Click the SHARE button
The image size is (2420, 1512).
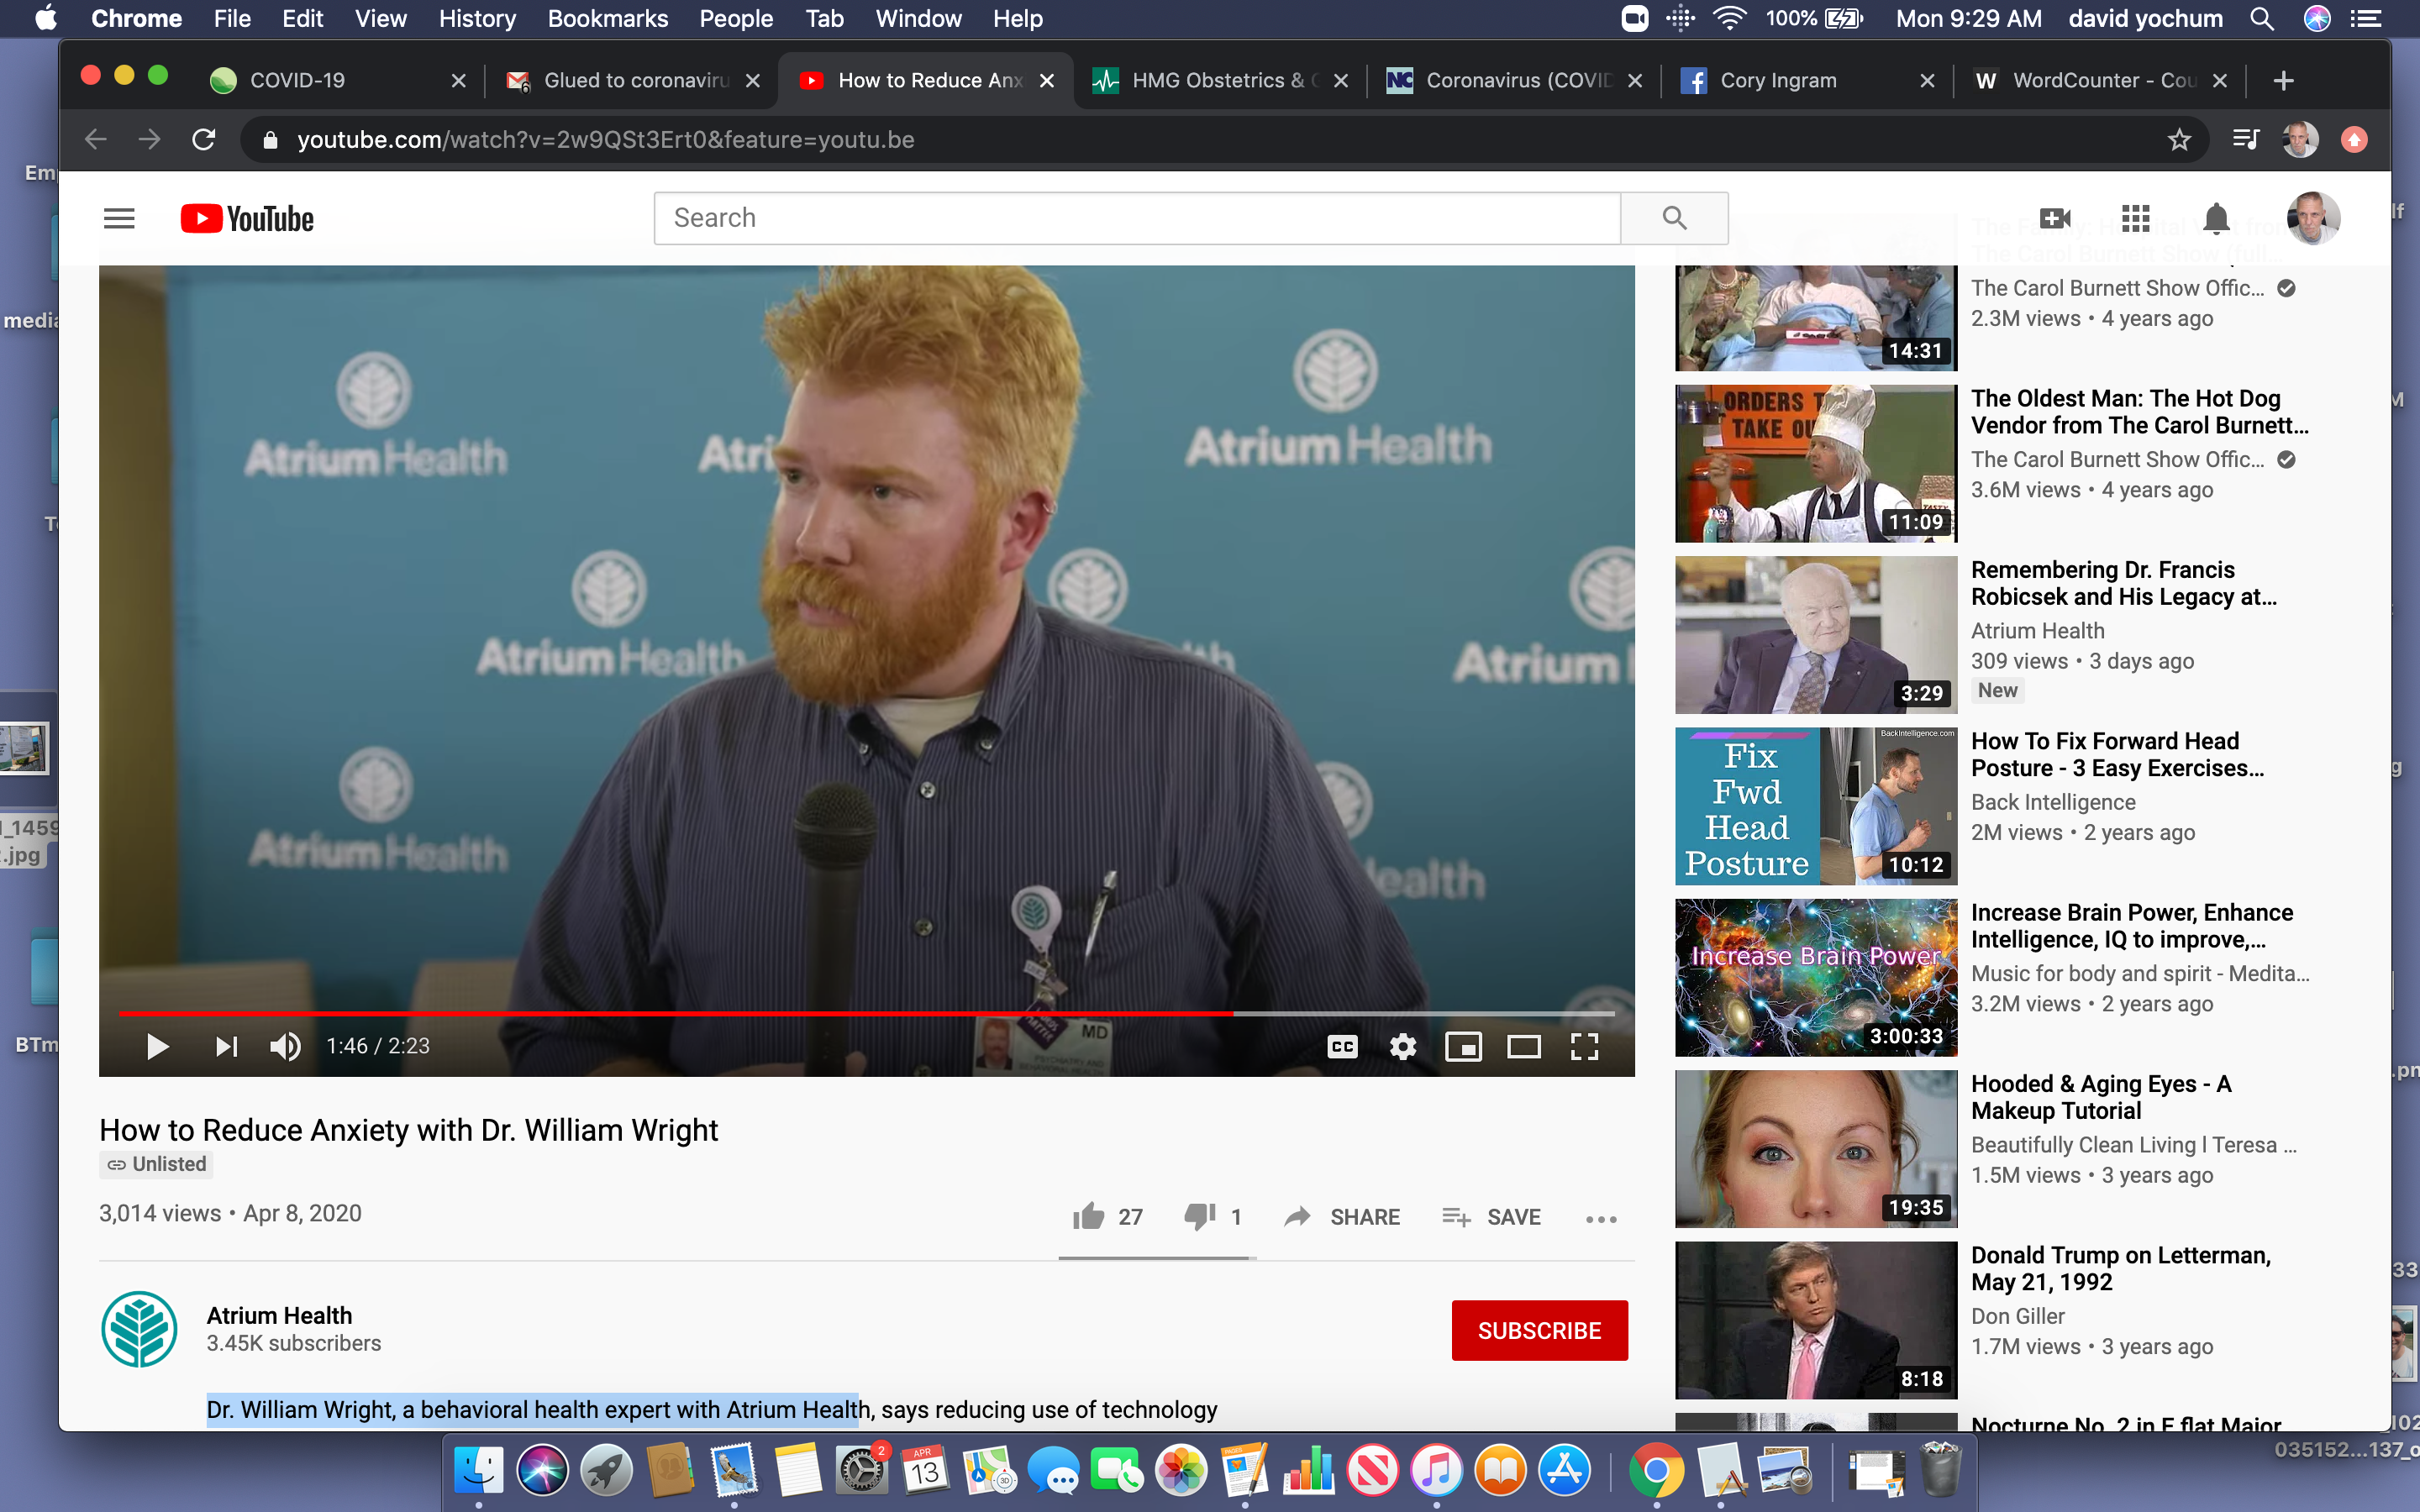tap(1342, 1216)
